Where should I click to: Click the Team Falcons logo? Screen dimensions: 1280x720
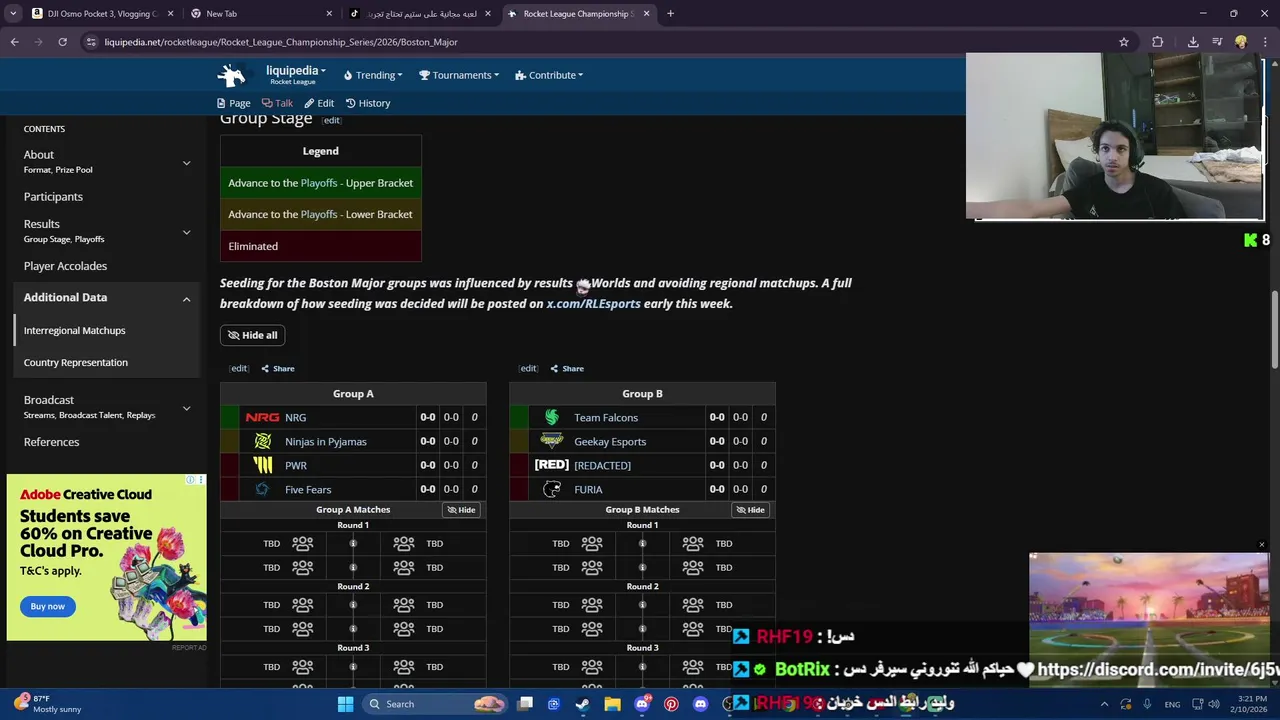coord(551,417)
